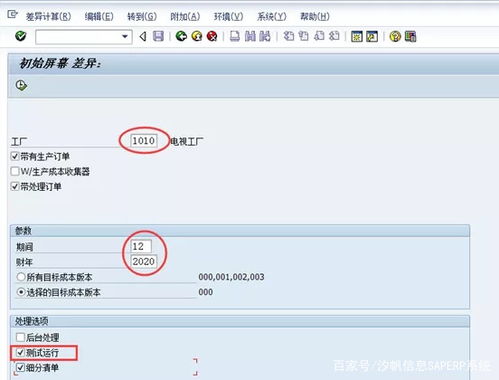Viewport: 499px width, 380px height.
Task: Click the First Page icon
Action: tap(289, 36)
